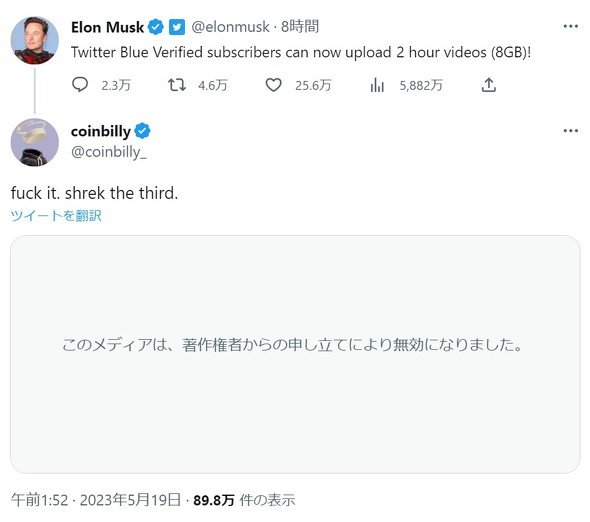This screenshot has height=522, width=590.
Task: Open coinbilly's profile avatar
Action: [35, 142]
